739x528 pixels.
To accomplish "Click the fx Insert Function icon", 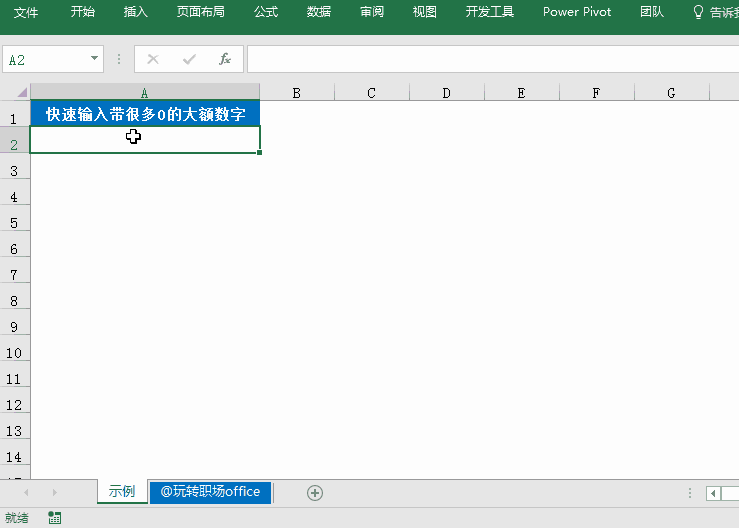I will tap(225, 60).
